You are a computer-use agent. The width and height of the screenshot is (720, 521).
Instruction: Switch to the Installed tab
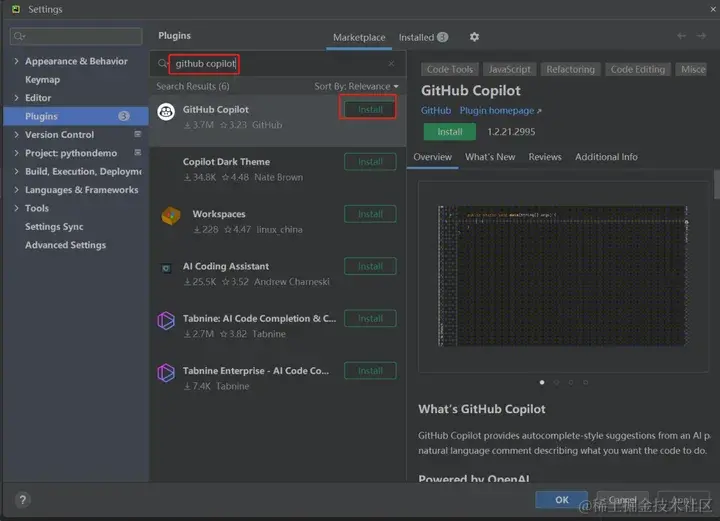click(x=423, y=37)
